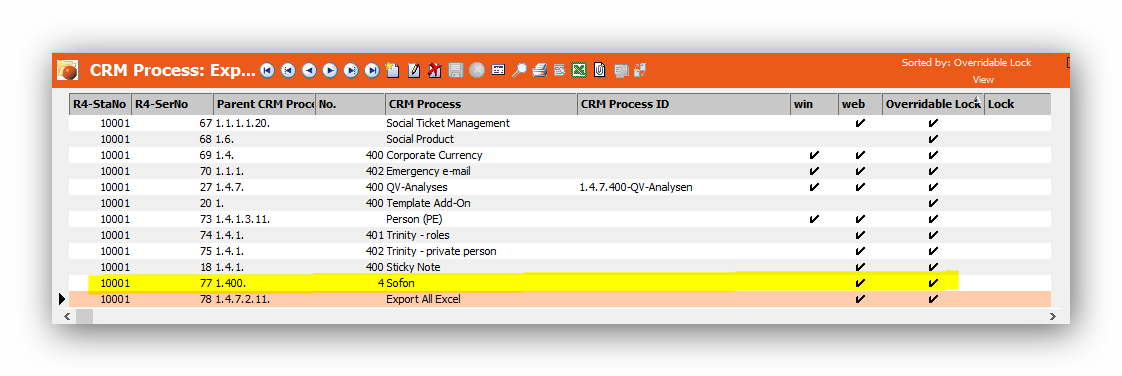Go to the first record
Image resolution: width=1122 pixels, height=376 pixels.
267,70
